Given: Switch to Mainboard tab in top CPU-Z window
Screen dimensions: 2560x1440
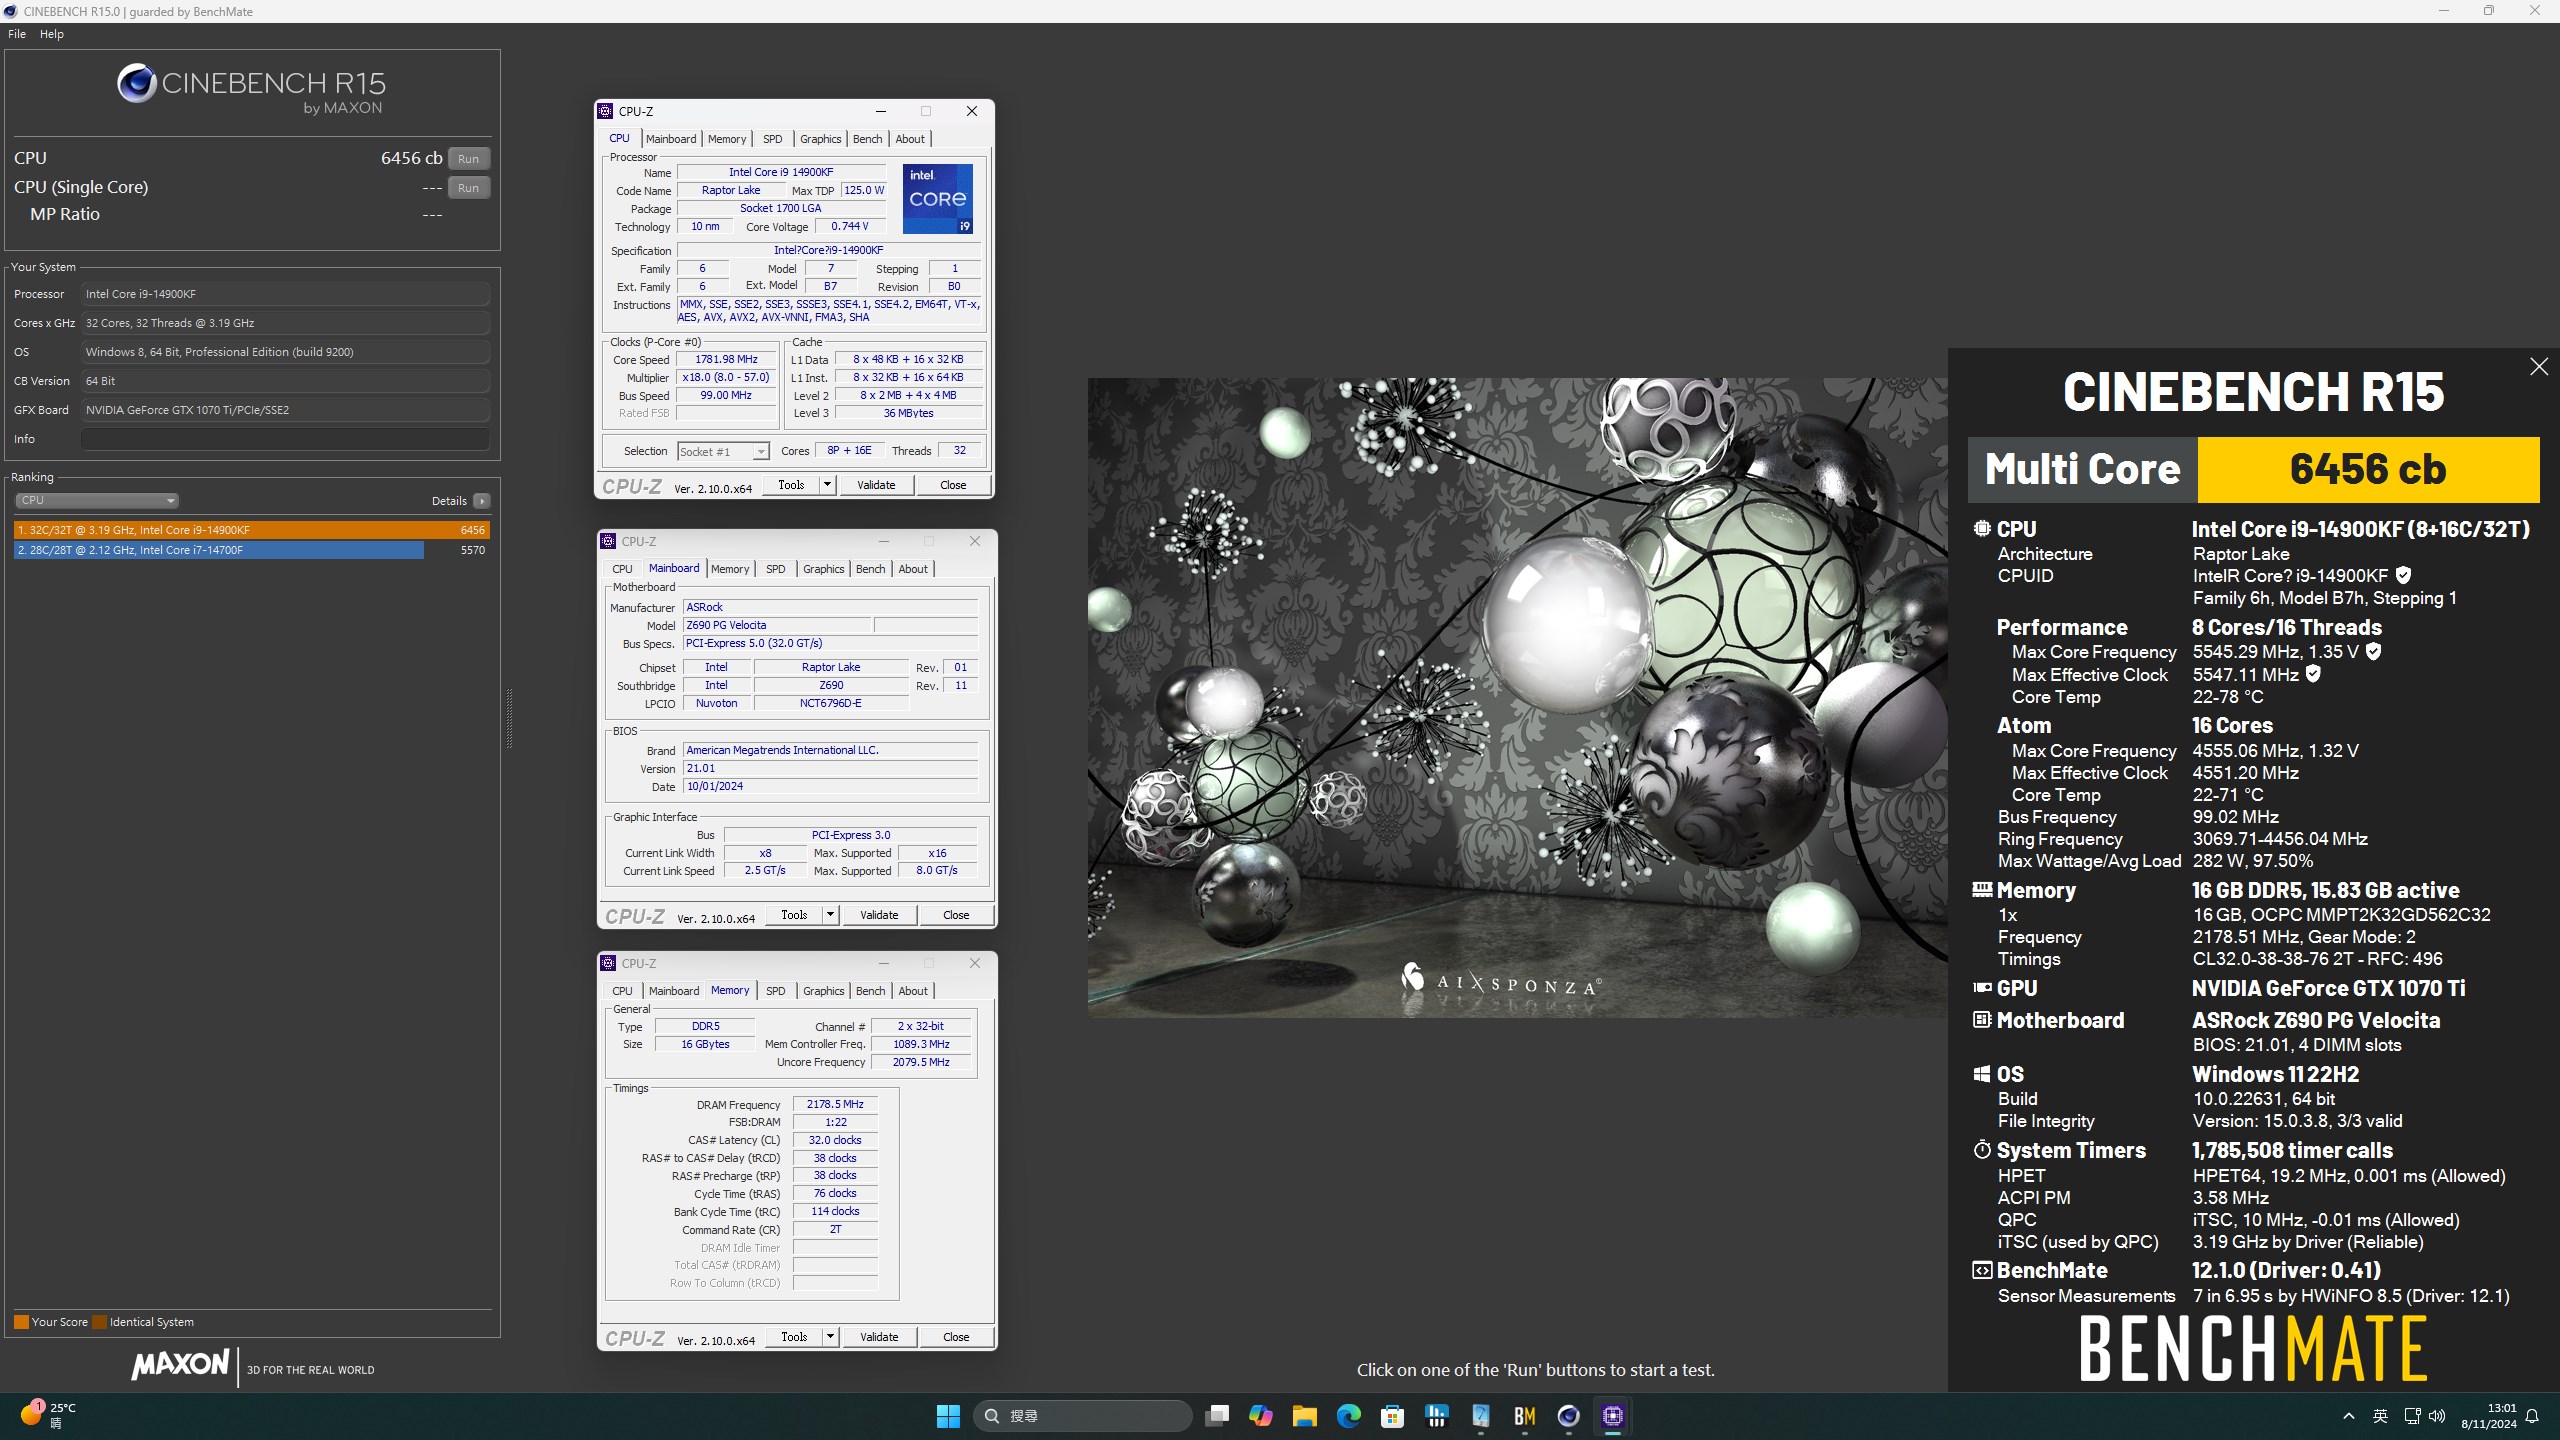Looking at the screenshot, I should (671, 139).
